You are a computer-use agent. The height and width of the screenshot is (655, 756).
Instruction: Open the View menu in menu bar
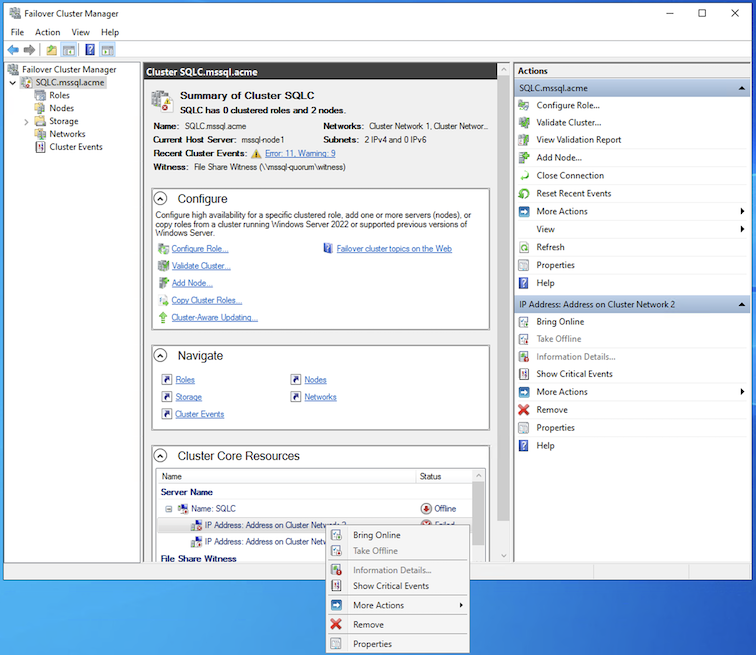[81, 32]
